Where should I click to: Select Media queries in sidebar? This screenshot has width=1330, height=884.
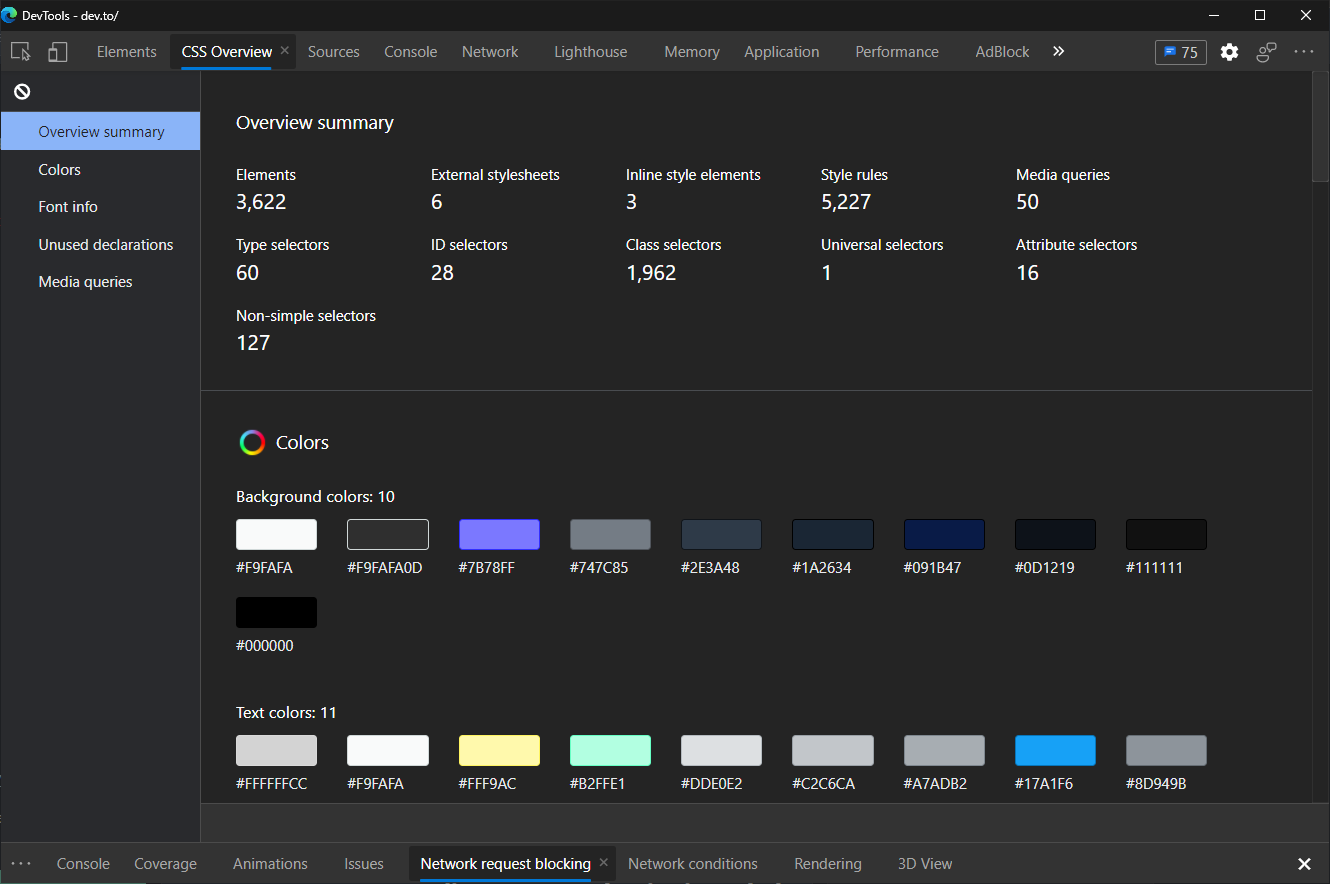(x=101, y=281)
